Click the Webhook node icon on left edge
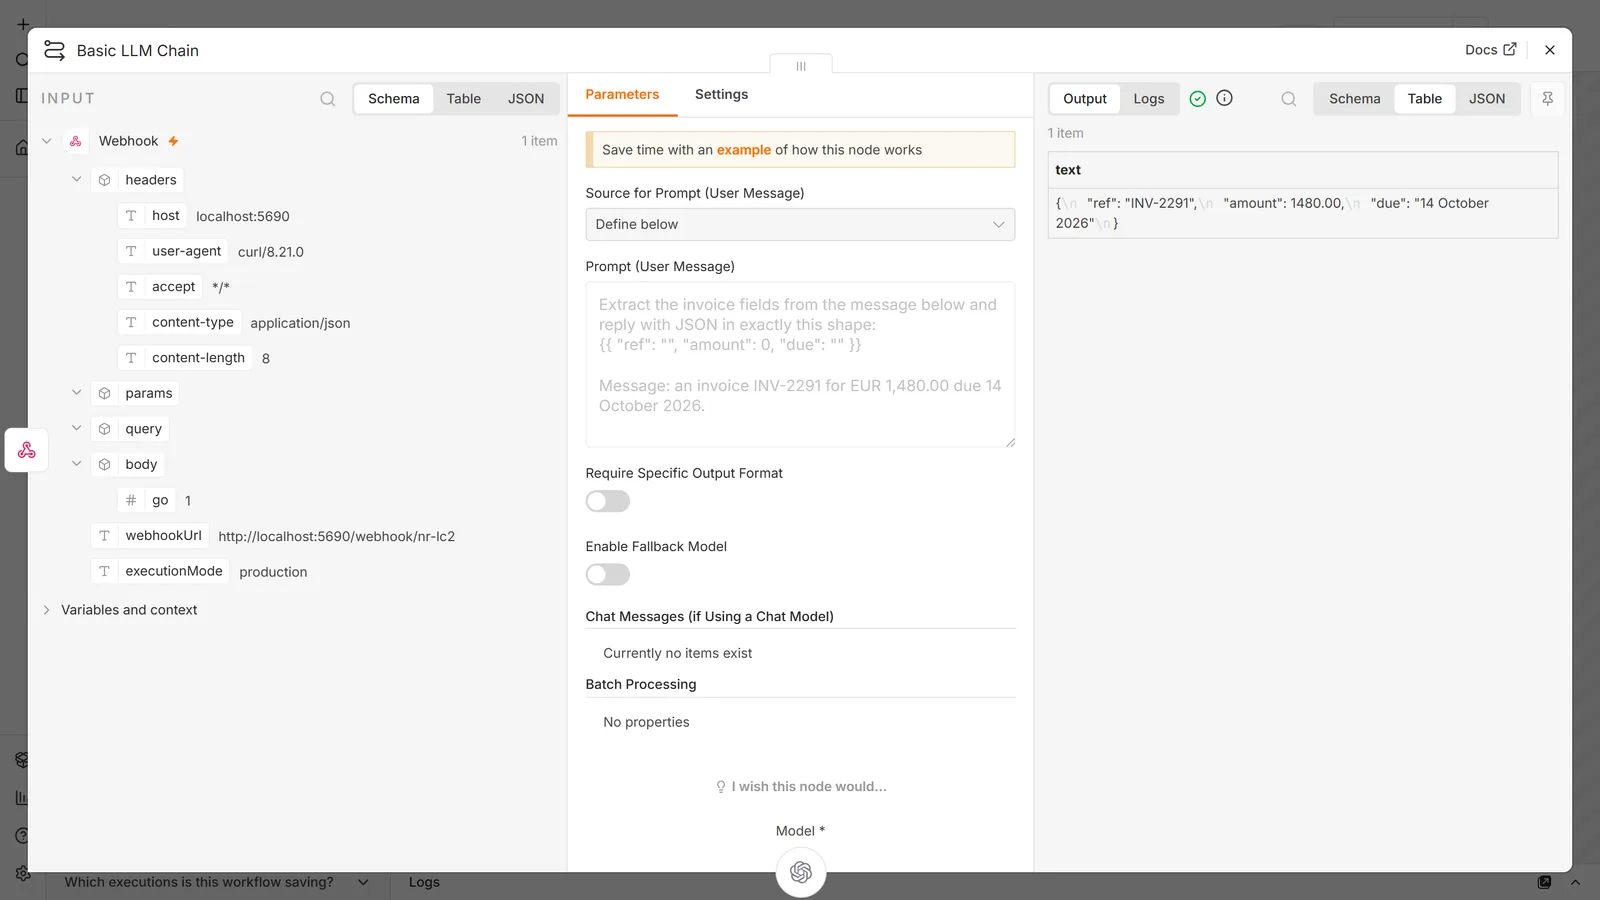The image size is (1600, 900). [27, 450]
